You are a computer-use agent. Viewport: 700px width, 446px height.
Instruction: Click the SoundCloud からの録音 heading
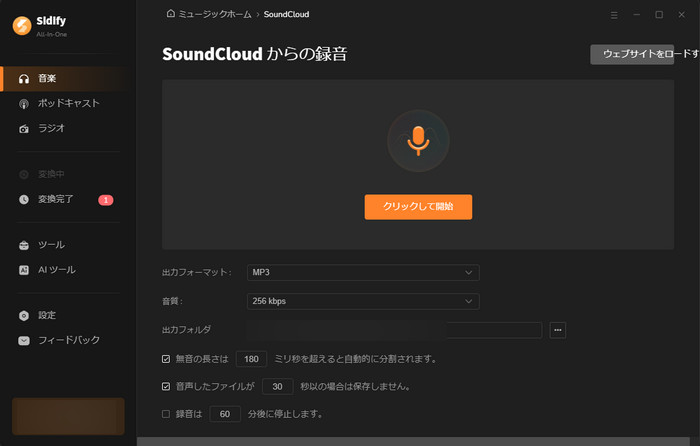pyautogui.click(x=254, y=54)
